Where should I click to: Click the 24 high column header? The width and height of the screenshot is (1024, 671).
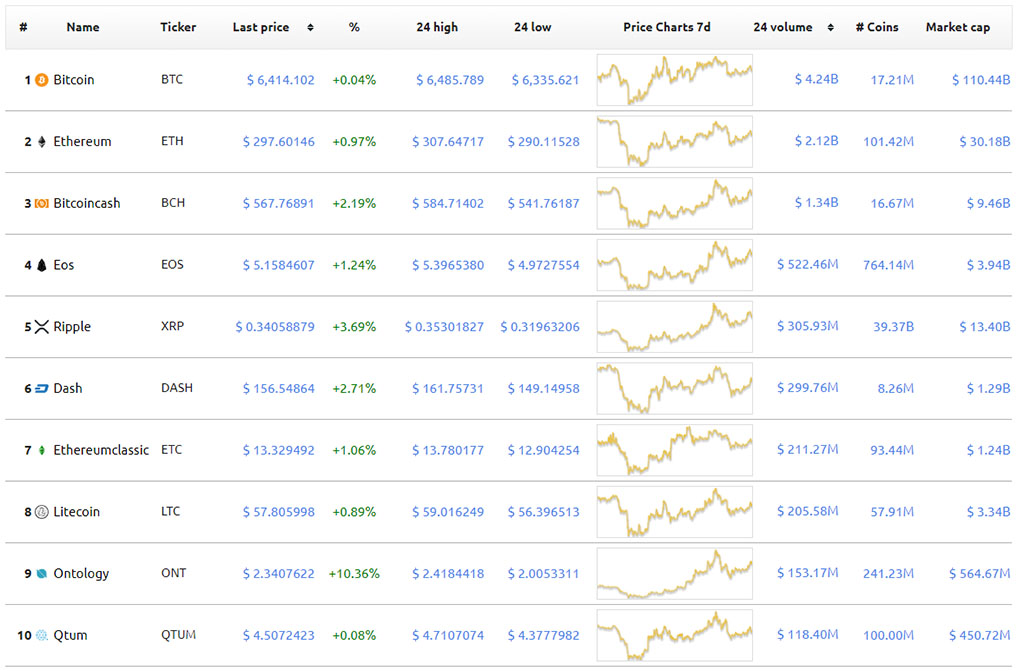coord(437,27)
